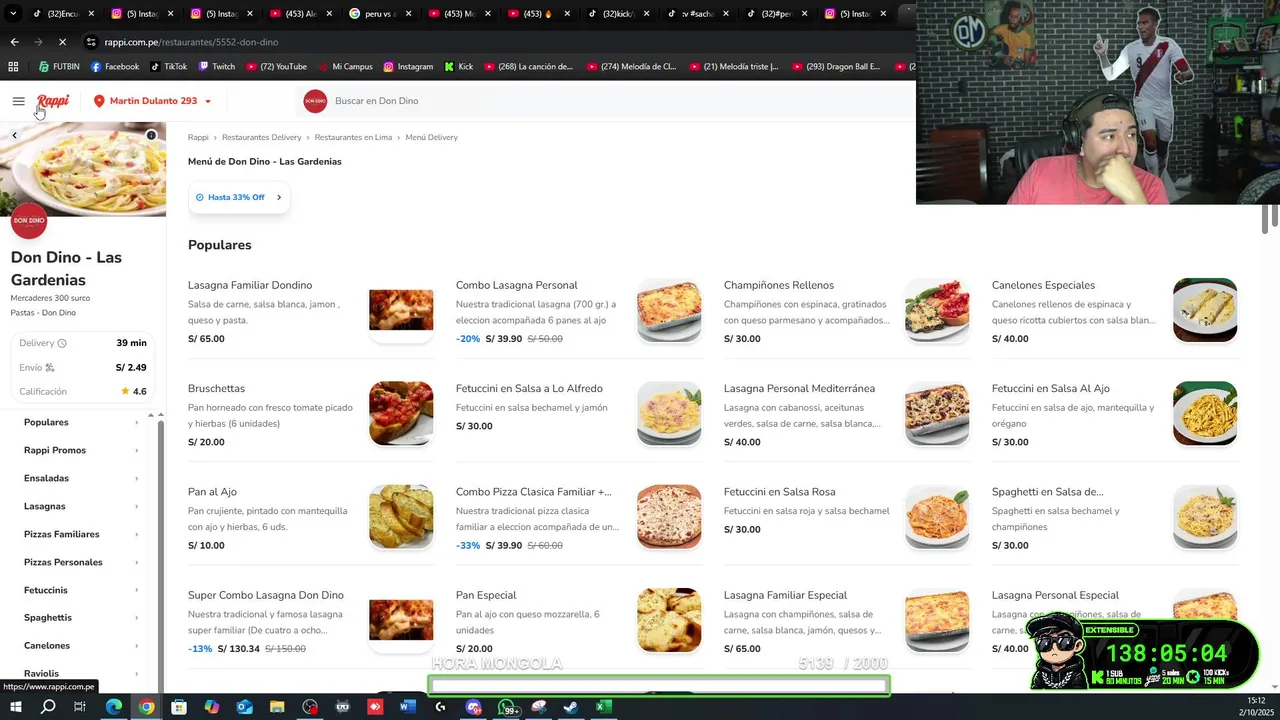Click Restaurantes Delivery breadcrumb
1280x720 pixels.
coord(261,137)
